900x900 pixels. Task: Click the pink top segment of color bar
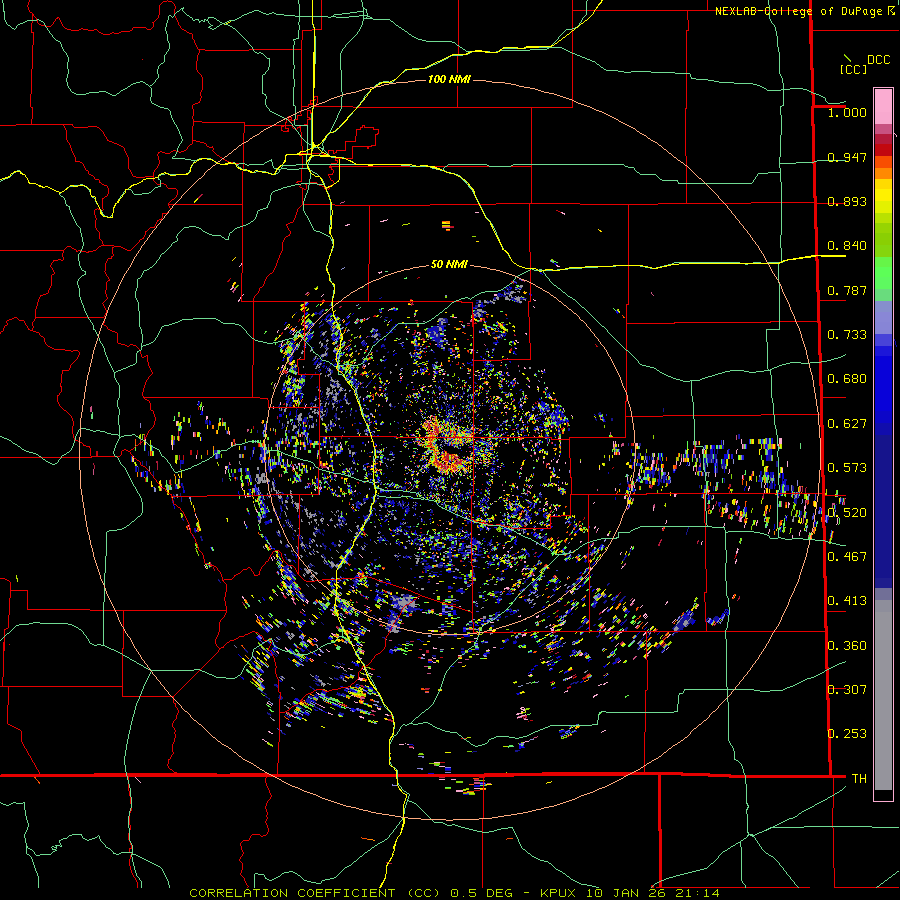(883, 106)
